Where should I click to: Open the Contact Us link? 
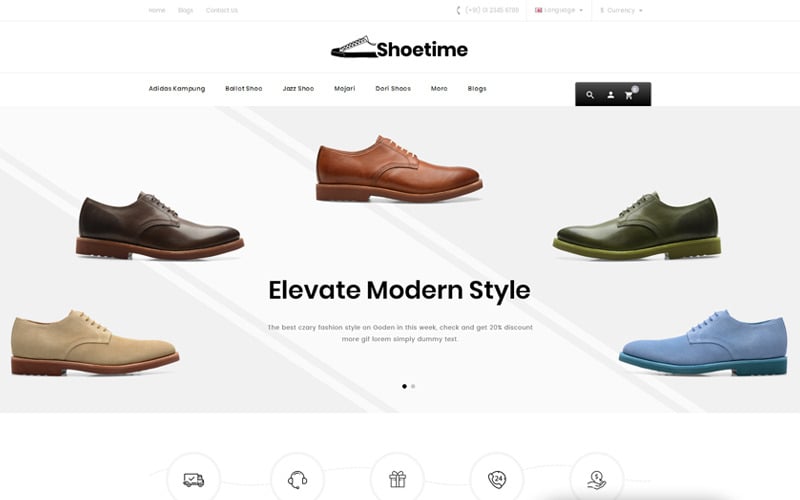point(221,10)
